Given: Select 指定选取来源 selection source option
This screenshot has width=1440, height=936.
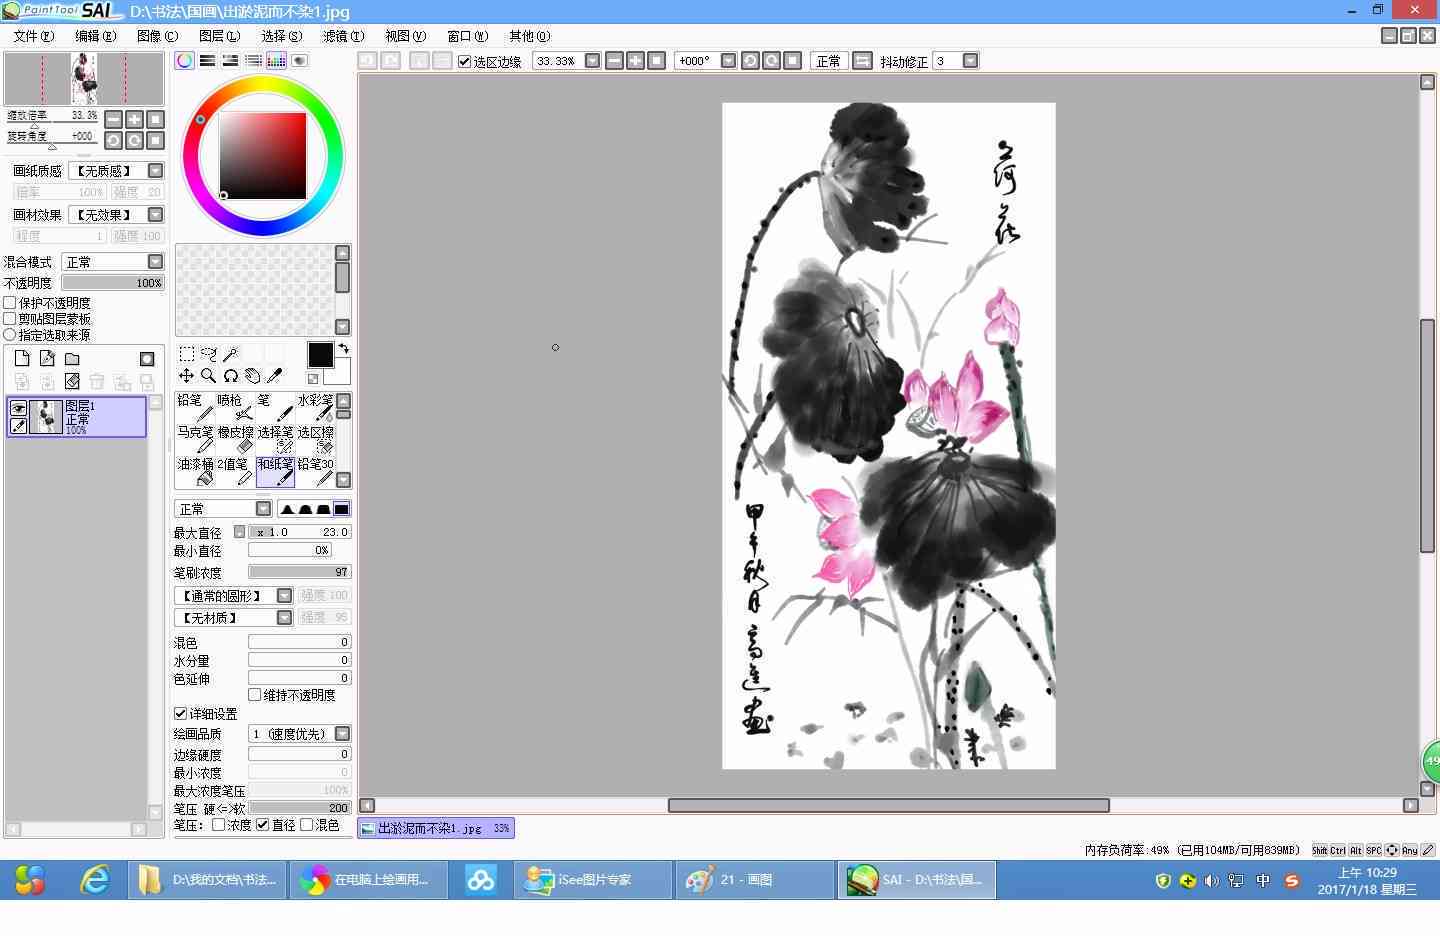Looking at the screenshot, I should 10,335.
